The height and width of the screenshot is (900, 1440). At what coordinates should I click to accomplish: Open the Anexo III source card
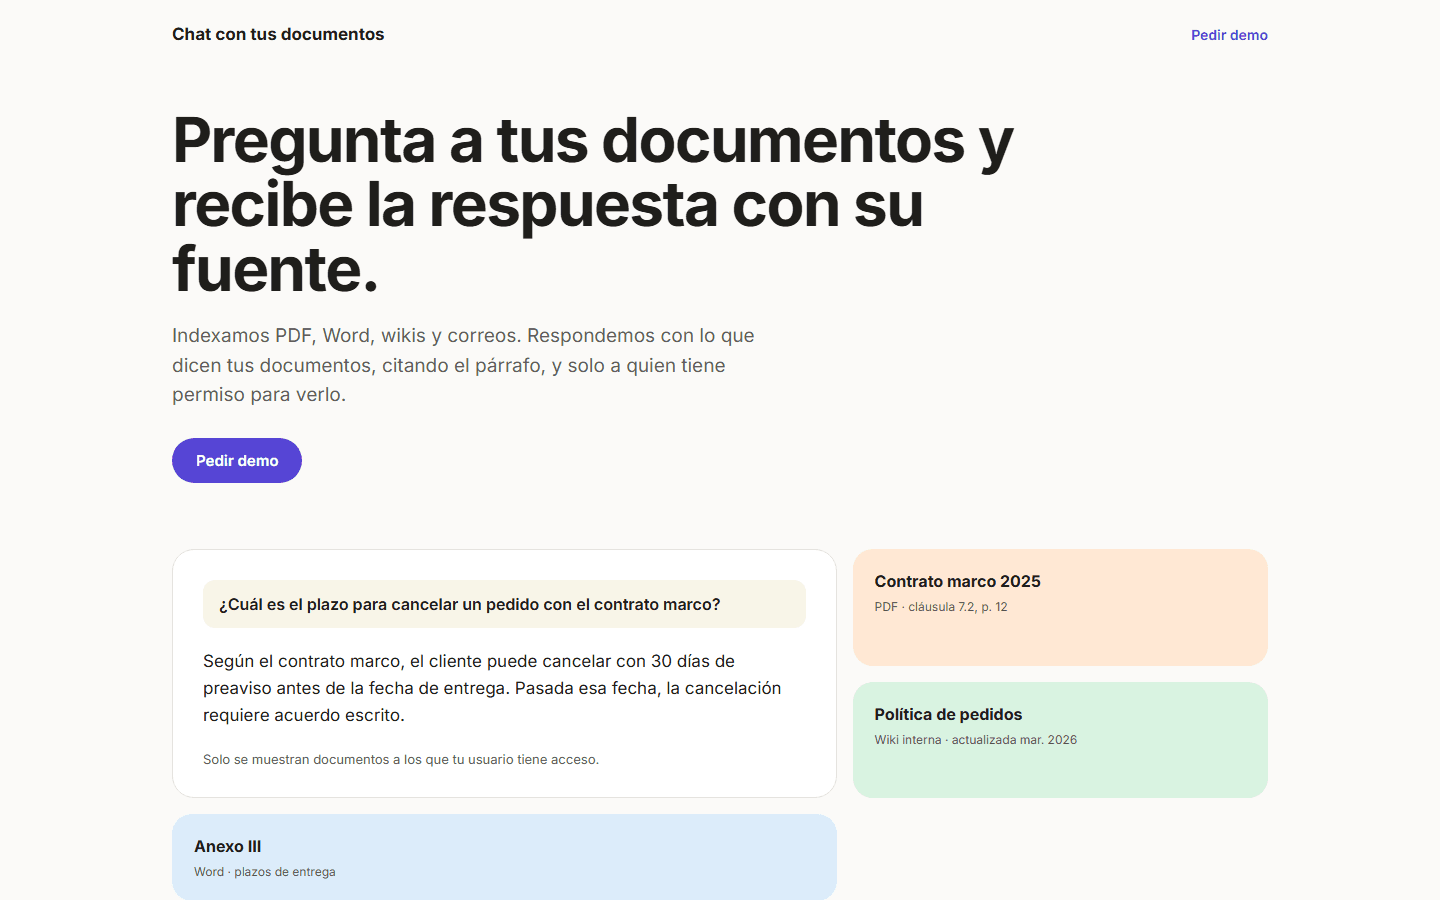pos(504,857)
